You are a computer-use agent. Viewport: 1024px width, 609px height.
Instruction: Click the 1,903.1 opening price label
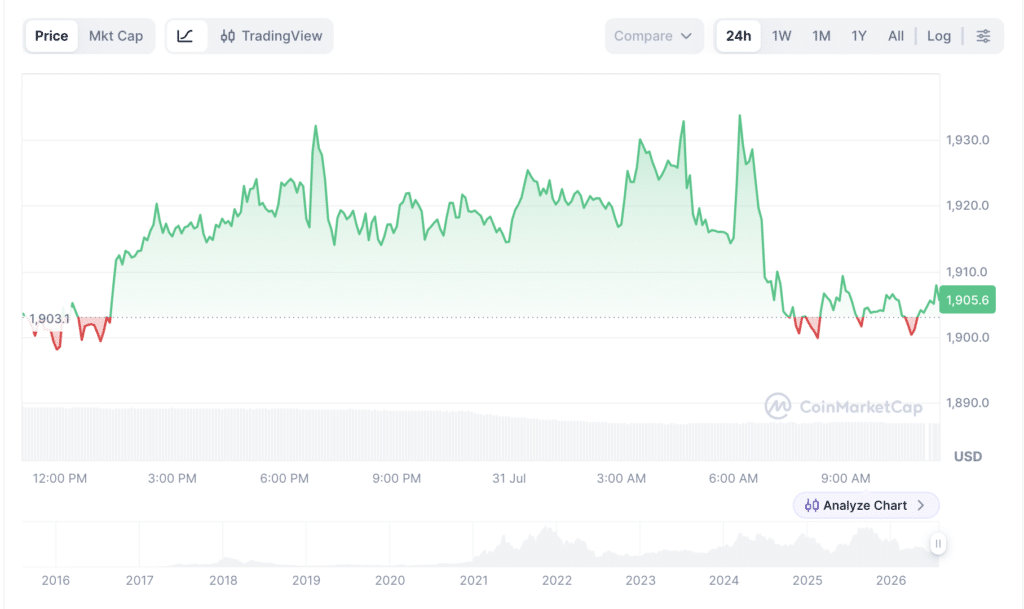(49, 319)
